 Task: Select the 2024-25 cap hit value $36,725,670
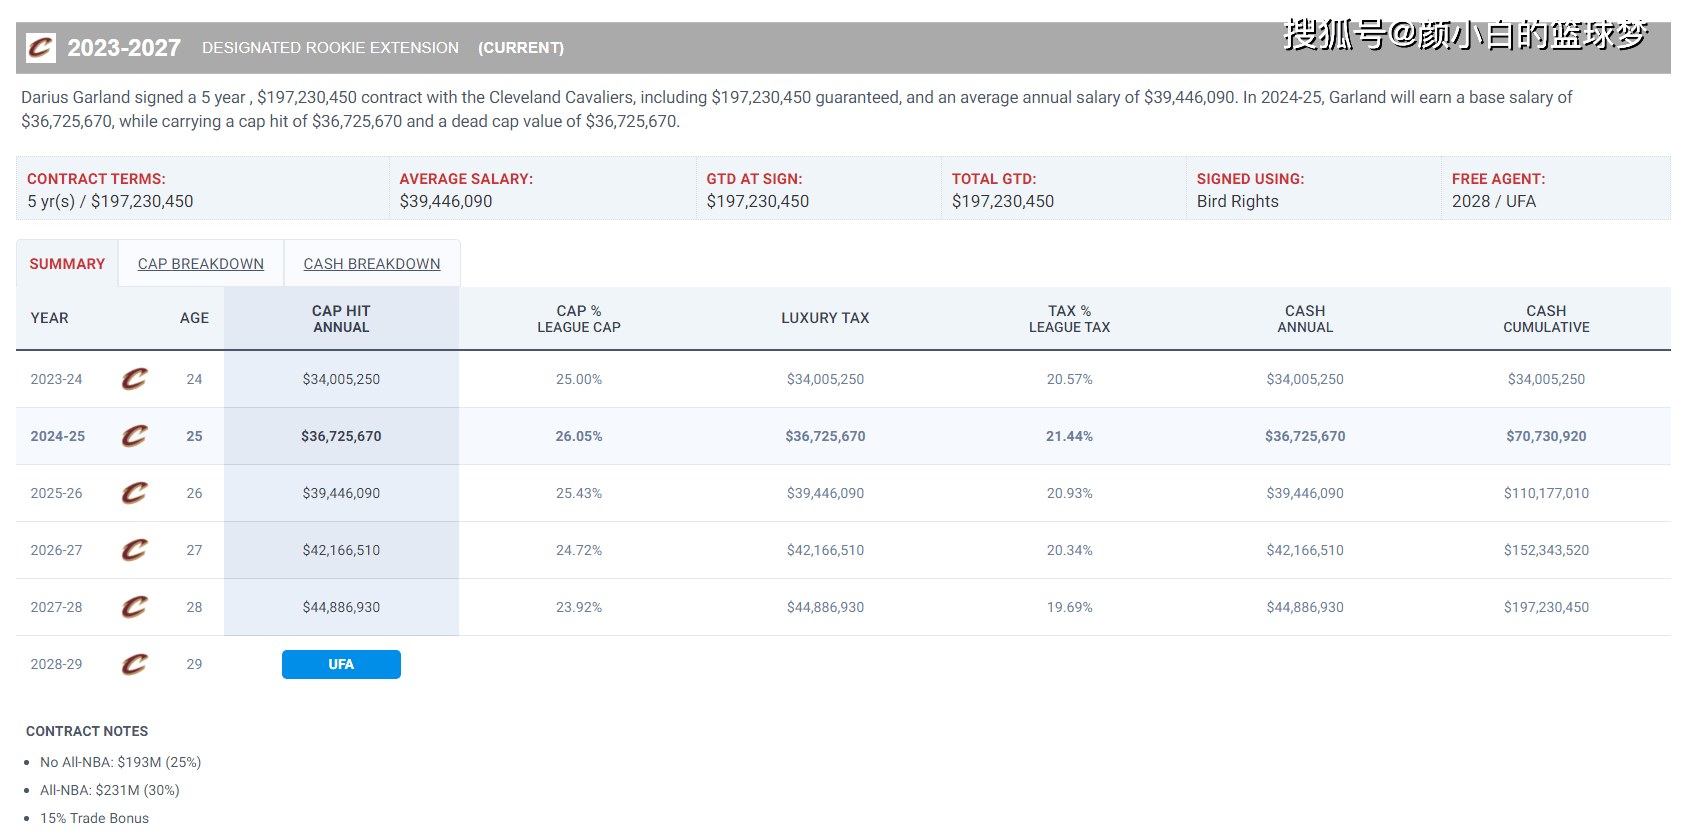tap(341, 436)
